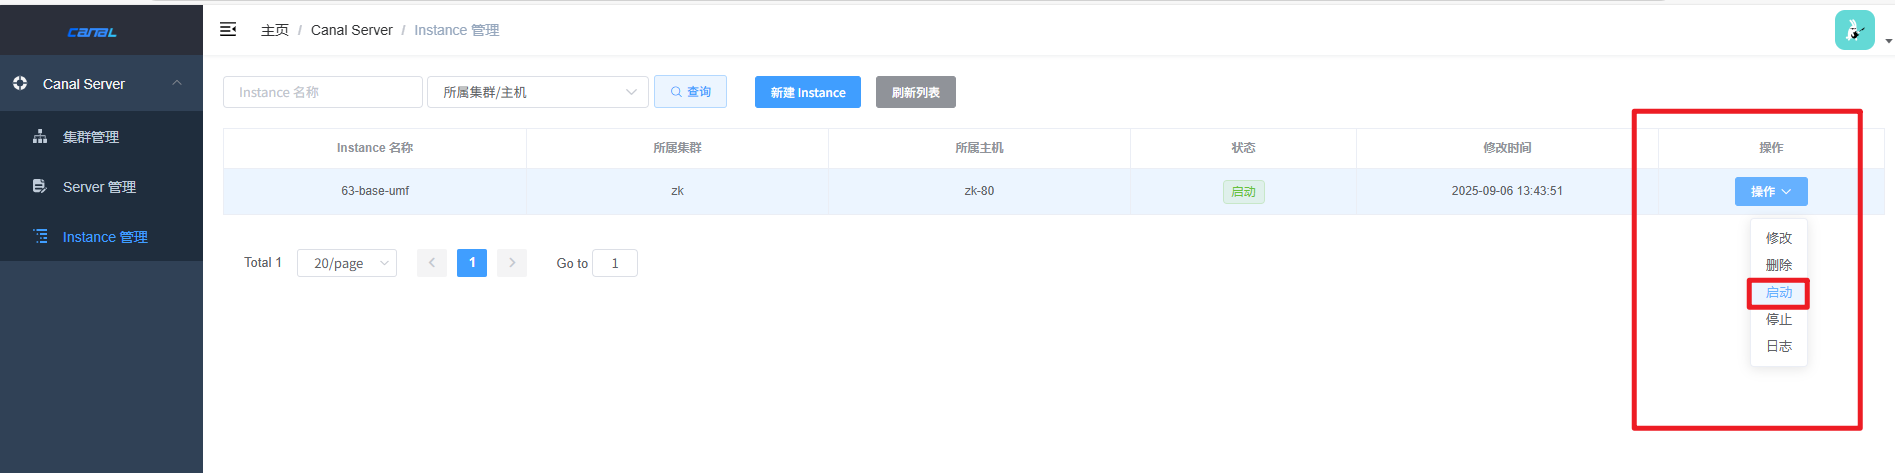1895x473 pixels.
Task: Click the Instance 管理 list icon
Action: click(40, 236)
